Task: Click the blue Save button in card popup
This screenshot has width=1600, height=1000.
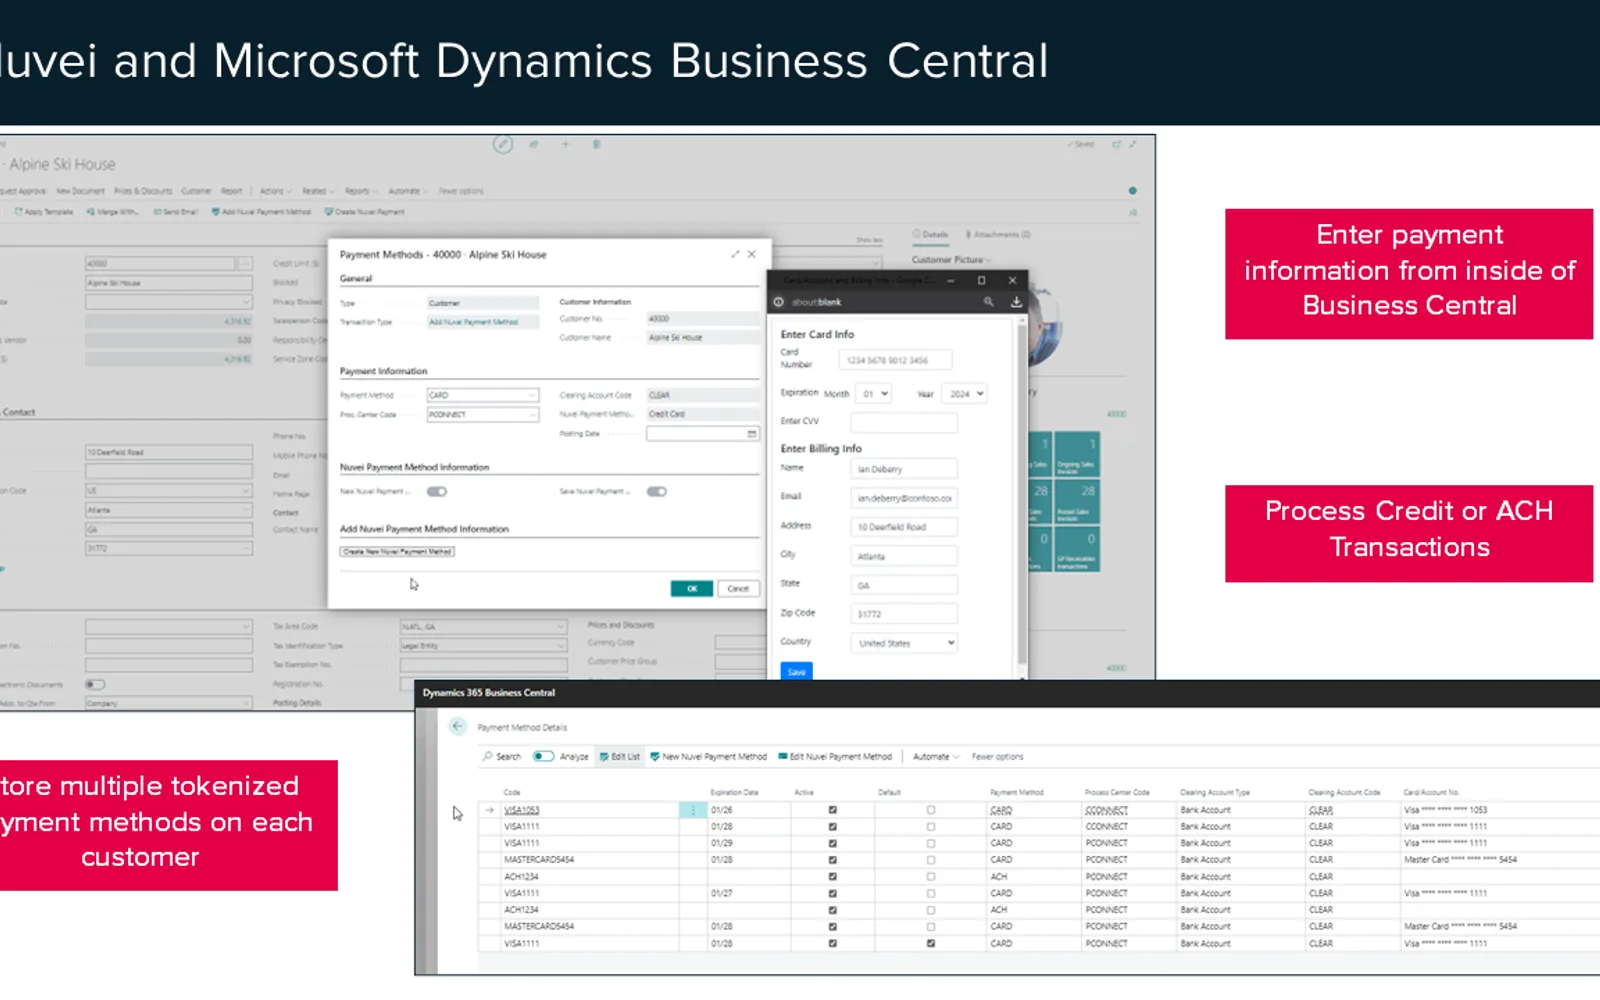Action: pos(796,672)
